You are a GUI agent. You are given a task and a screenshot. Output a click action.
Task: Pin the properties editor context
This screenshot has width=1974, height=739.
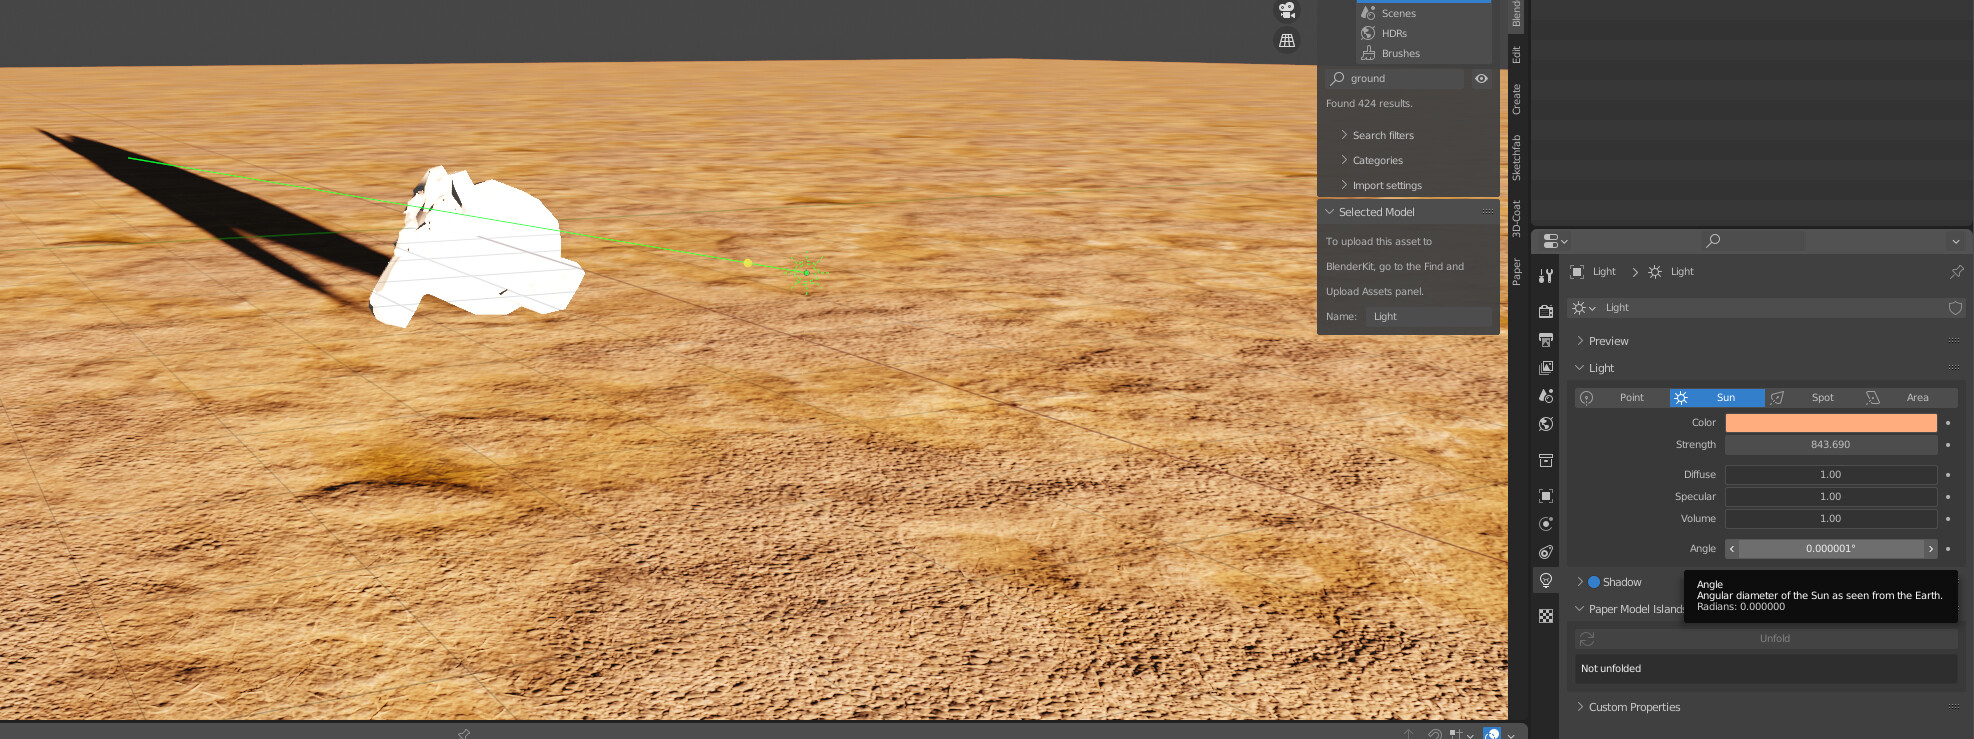(x=1957, y=272)
